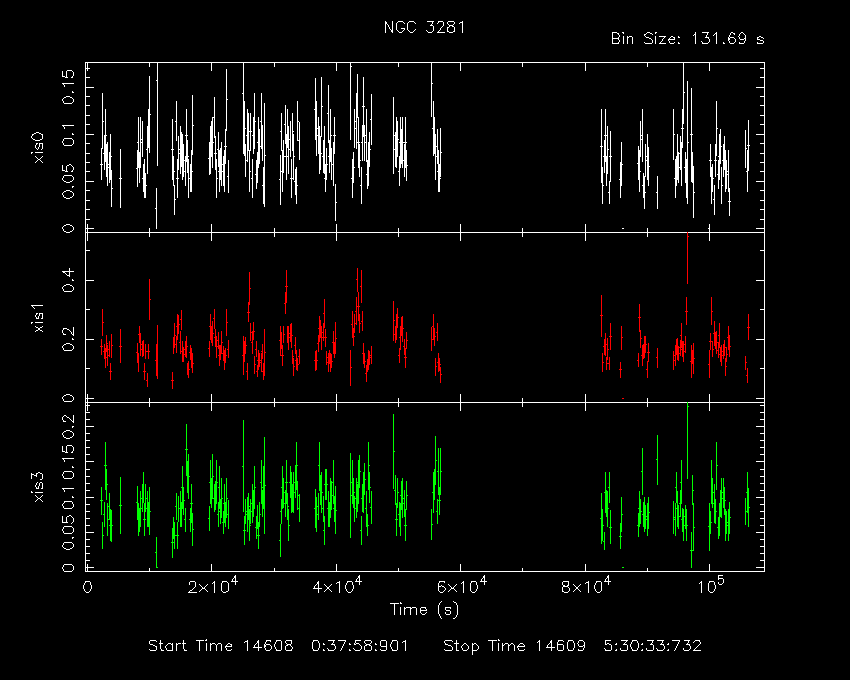Click the 6×10⁴ x-axis tick label
This screenshot has height=680, width=850.
(x=462, y=586)
